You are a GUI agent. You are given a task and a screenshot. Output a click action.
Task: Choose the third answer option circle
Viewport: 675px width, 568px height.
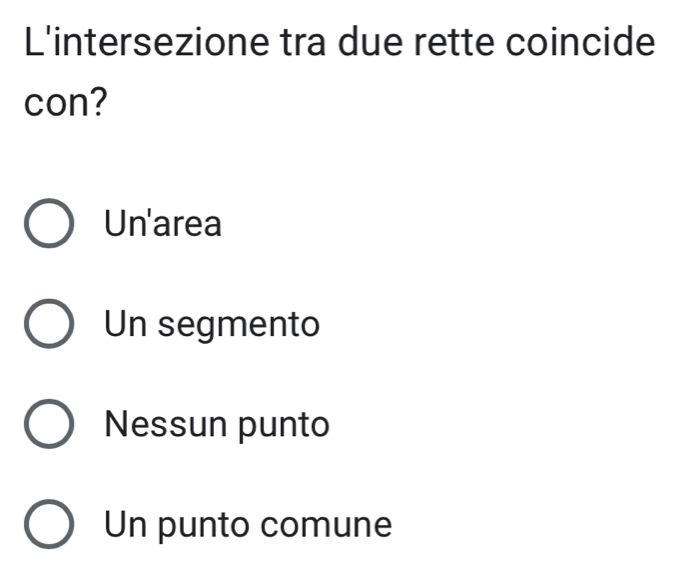tap(47, 425)
